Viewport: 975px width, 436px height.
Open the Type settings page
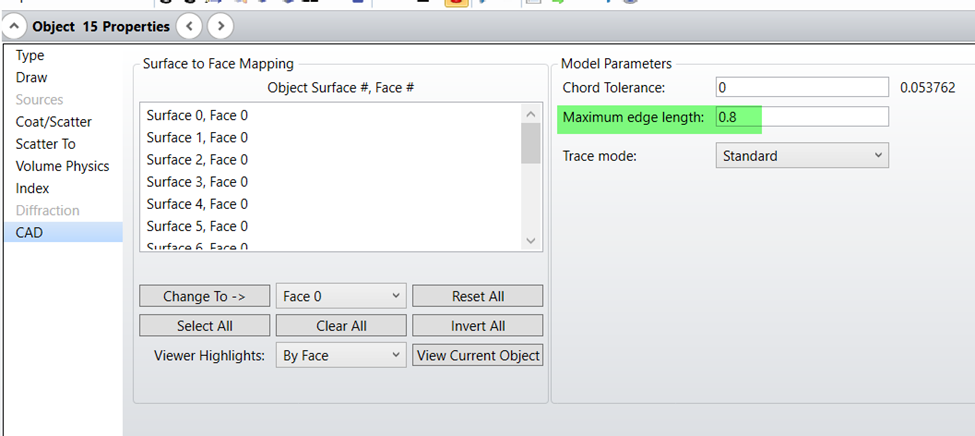coord(30,55)
